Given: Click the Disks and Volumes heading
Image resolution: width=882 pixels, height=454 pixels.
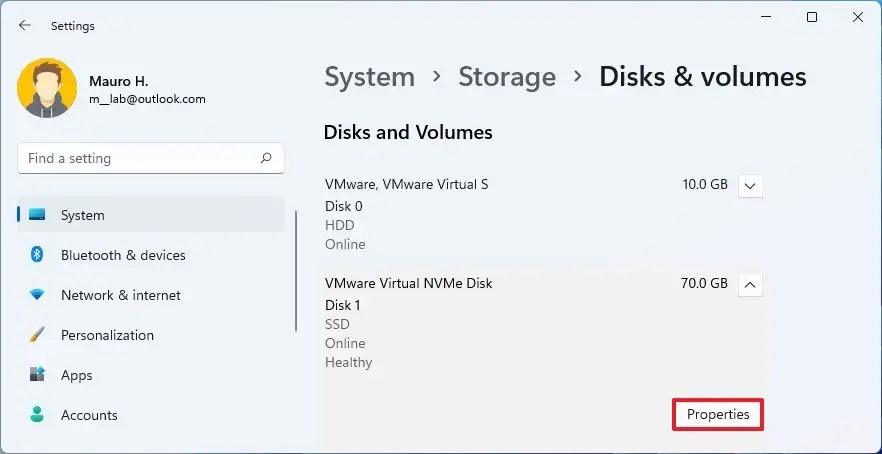Looking at the screenshot, I should (x=408, y=132).
